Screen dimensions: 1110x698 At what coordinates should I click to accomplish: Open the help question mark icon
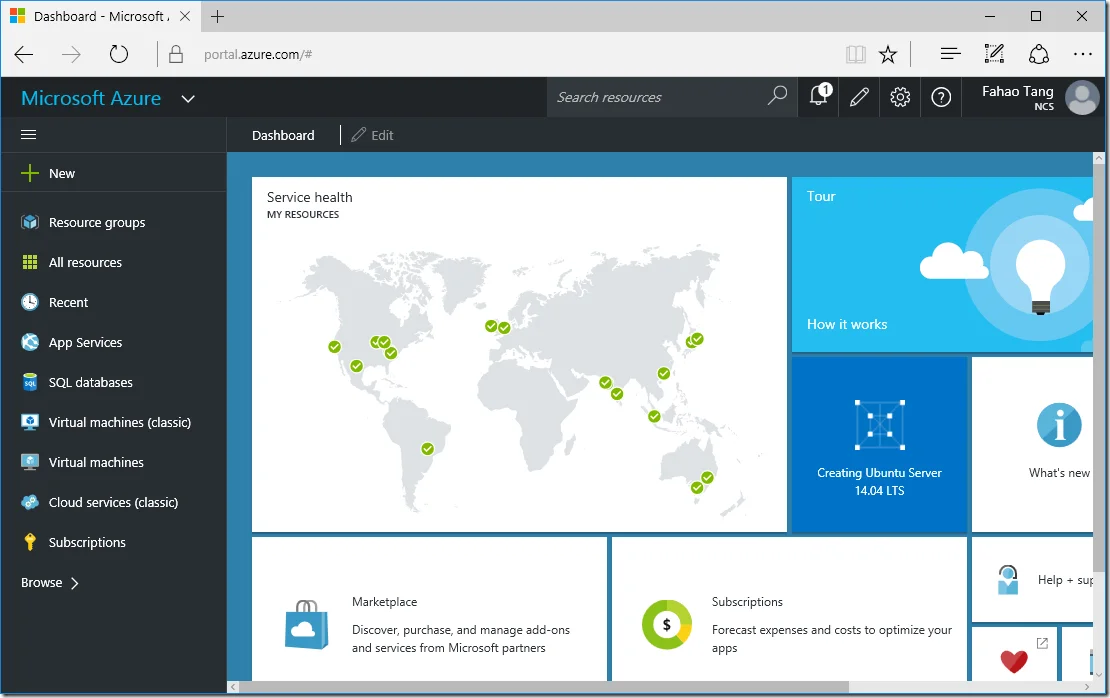(941, 97)
